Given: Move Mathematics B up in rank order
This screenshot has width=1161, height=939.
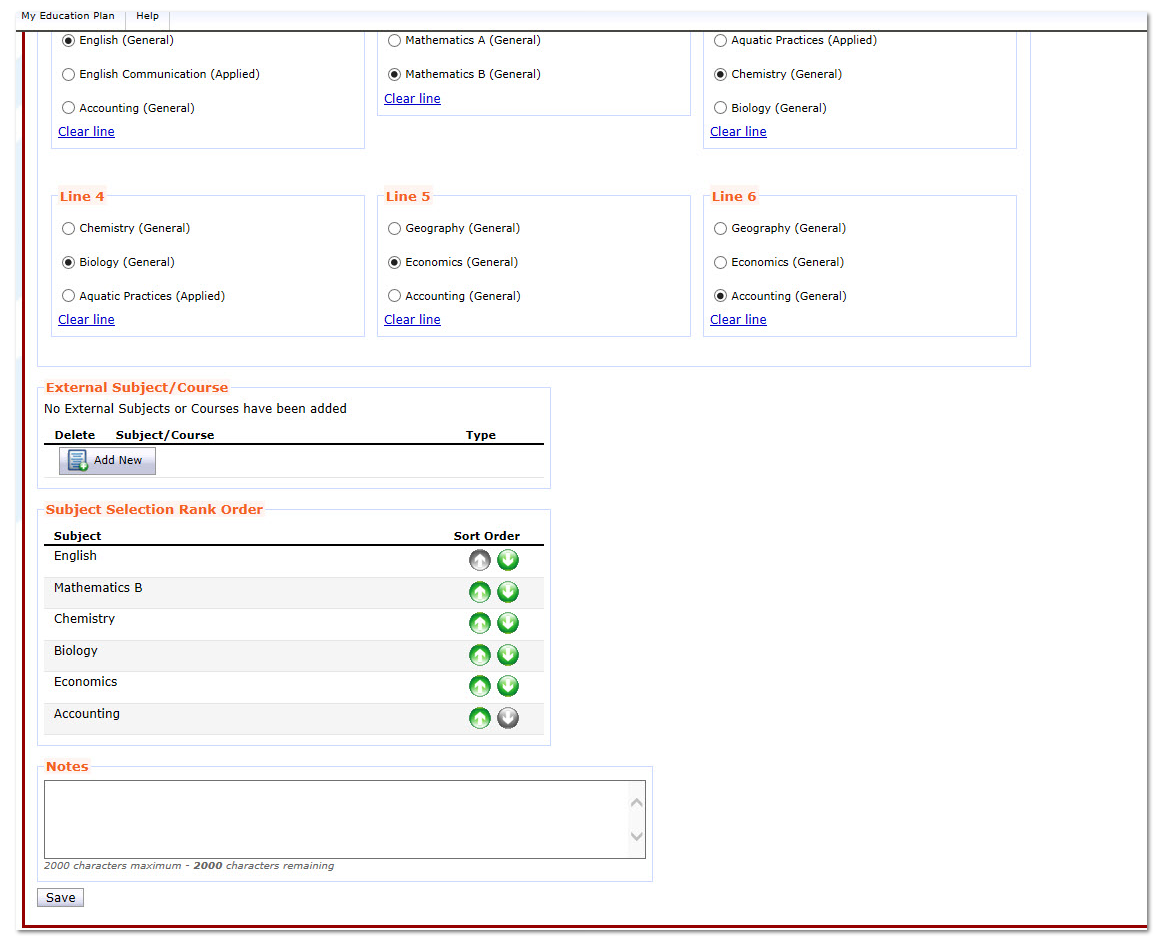Looking at the screenshot, I should [480, 592].
